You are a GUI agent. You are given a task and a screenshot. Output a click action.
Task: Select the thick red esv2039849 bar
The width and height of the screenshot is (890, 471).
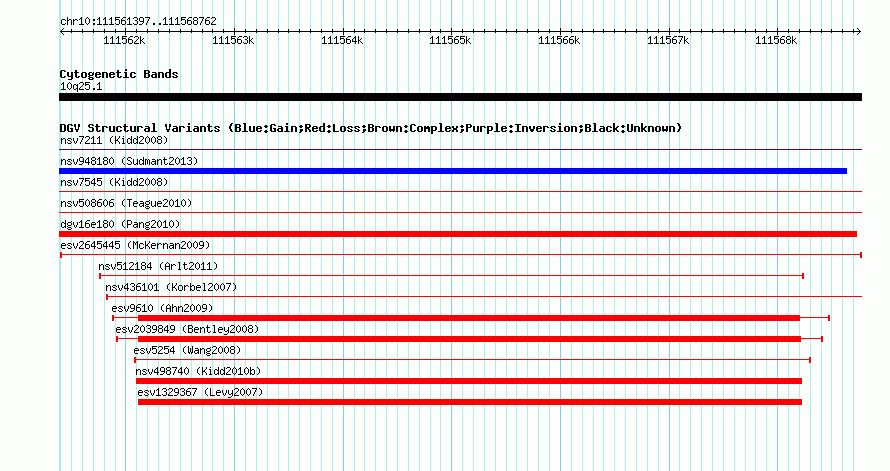click(469, 339)
